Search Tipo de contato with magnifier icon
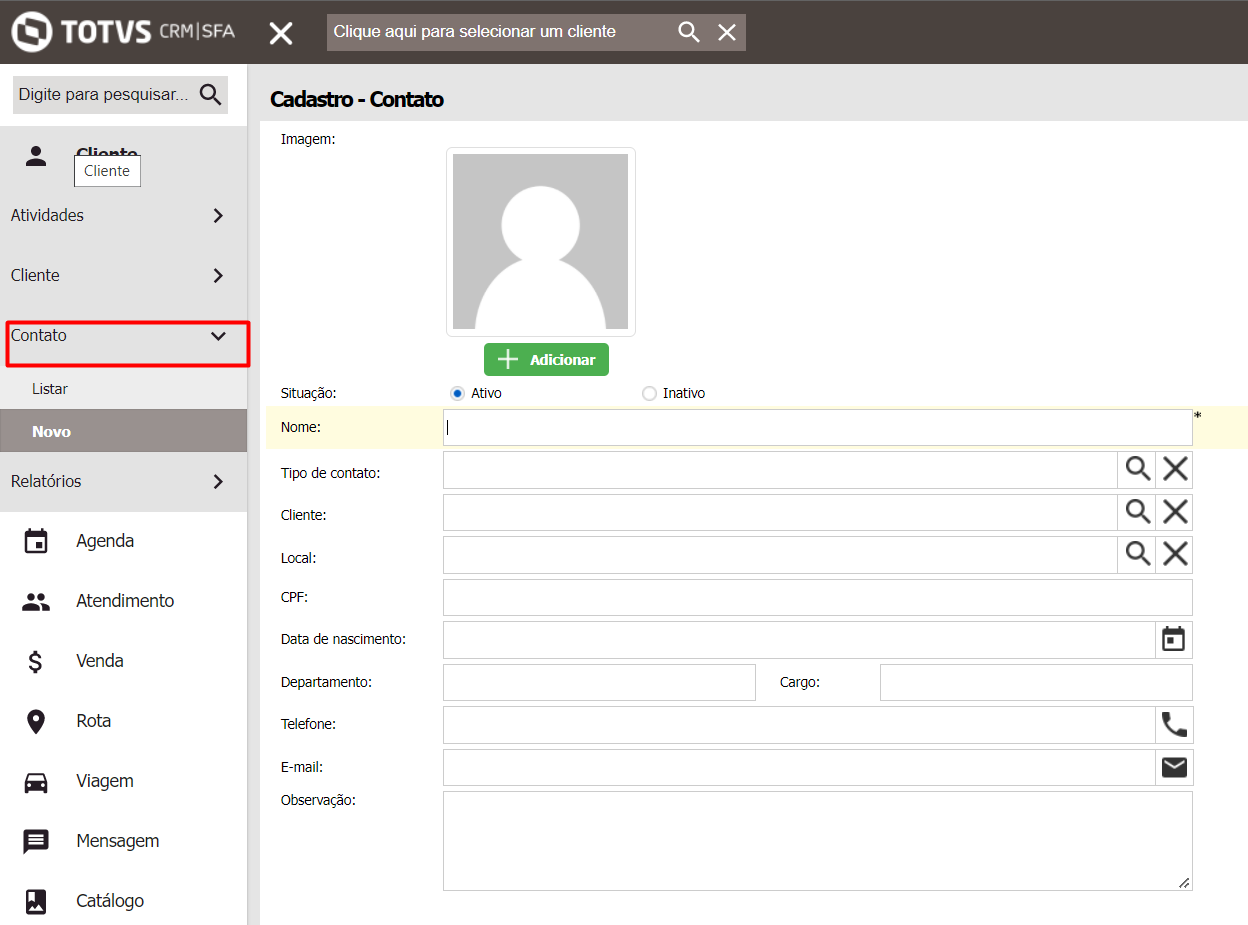Screen dimensions: 1248x925 (1138, 469)
